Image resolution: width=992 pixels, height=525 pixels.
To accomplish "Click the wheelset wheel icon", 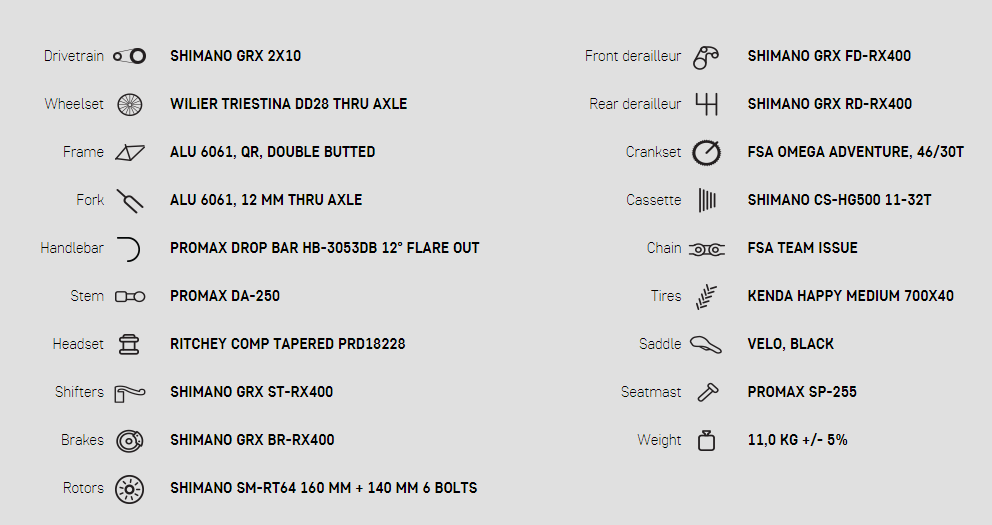I will 130,104.
